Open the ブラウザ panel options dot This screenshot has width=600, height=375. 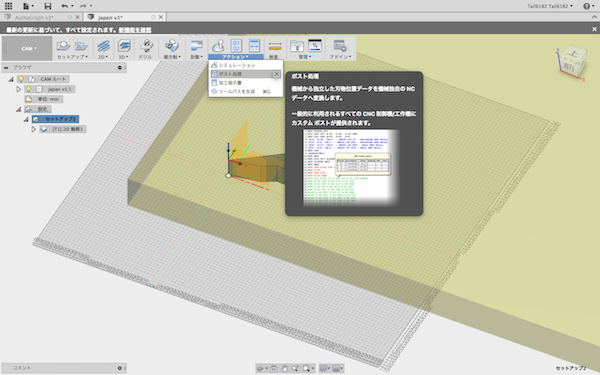pos(120,67)
